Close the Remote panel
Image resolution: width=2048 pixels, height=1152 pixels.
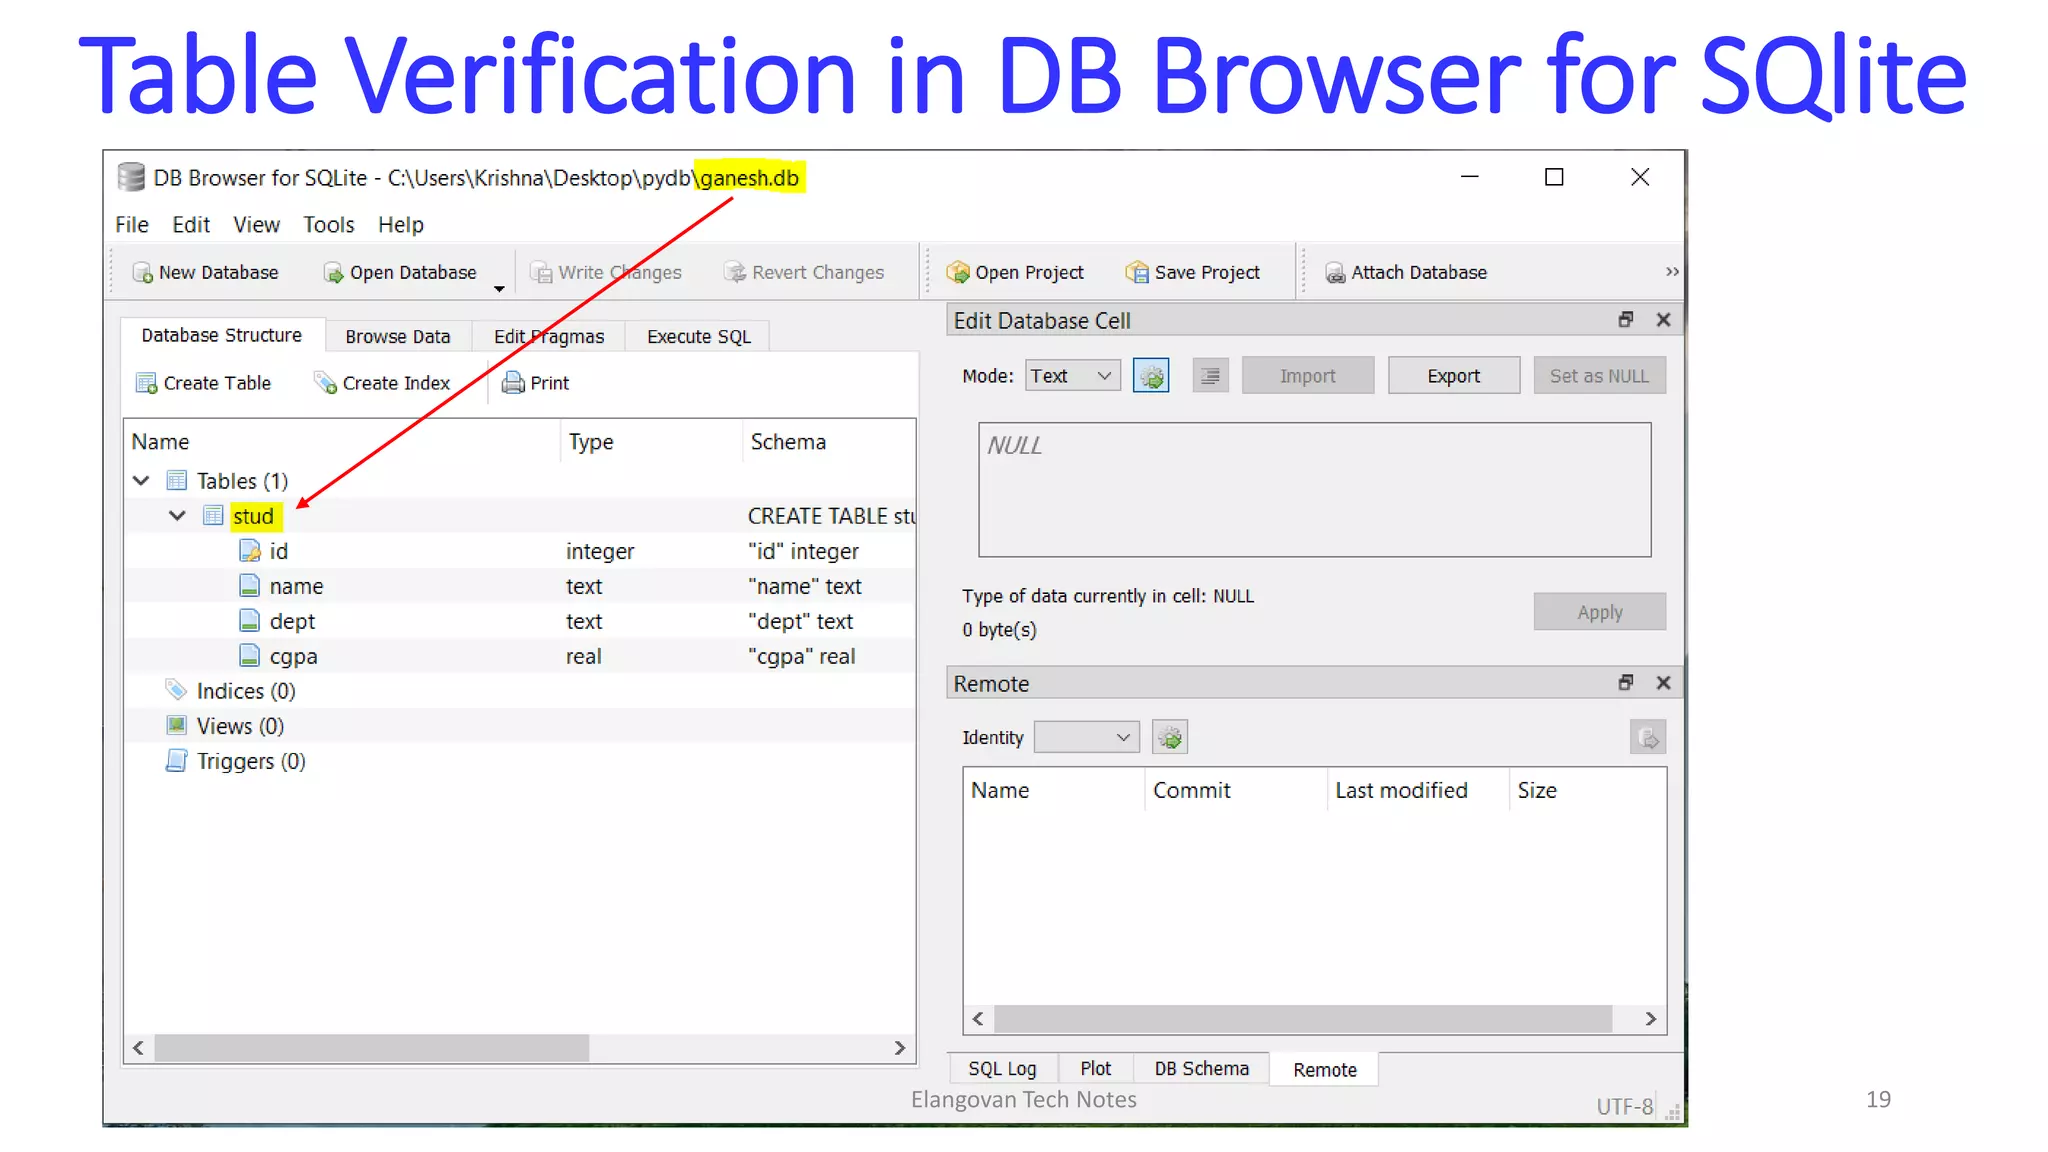(1663, 682)
